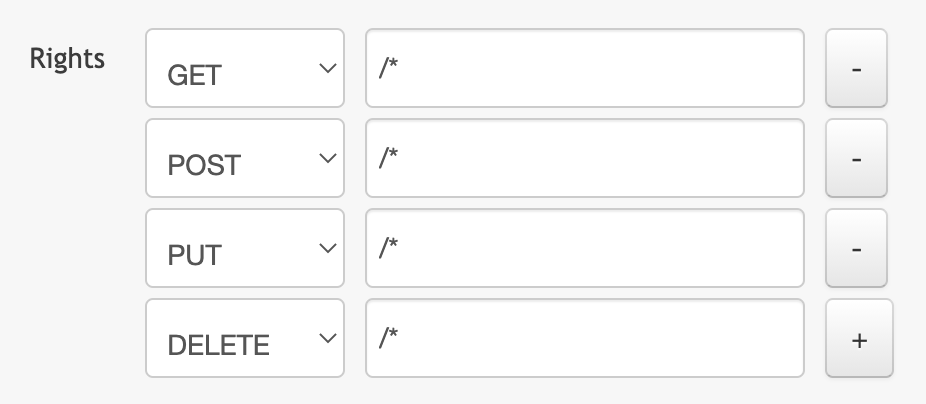926x404 pixels.
Task: Click the Rights section label
Action: [67, 58]
